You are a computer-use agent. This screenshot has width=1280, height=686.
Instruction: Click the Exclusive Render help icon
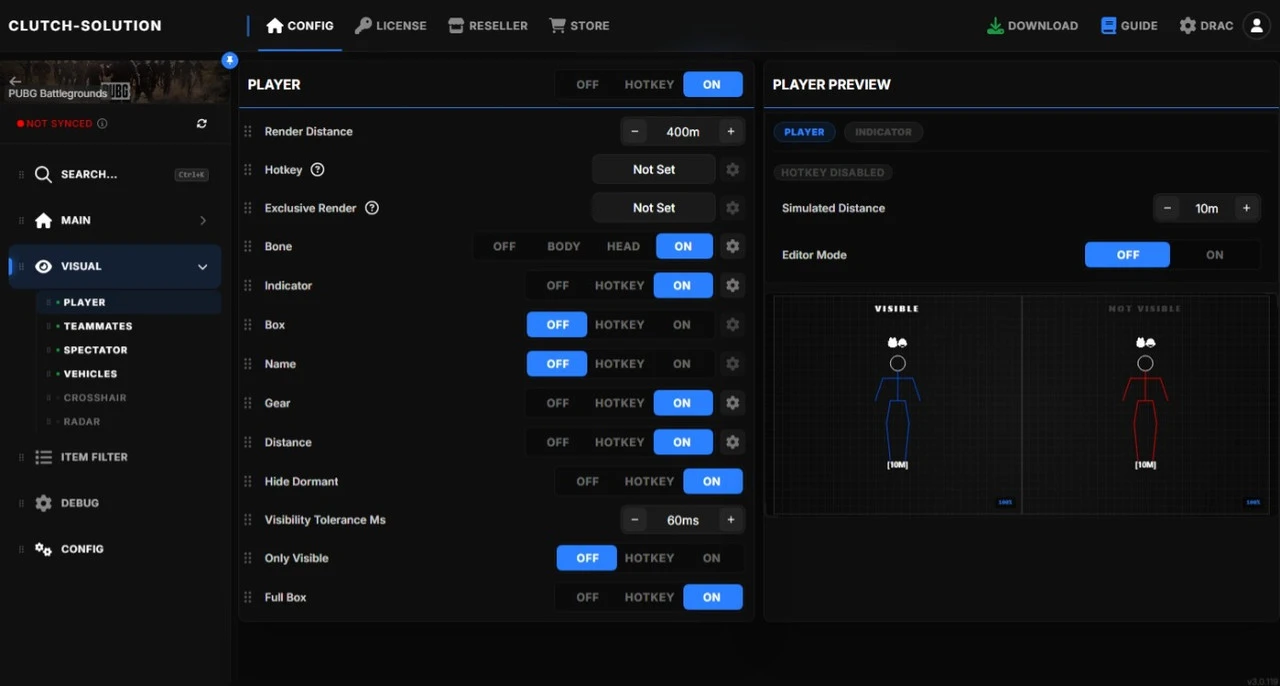372,208
